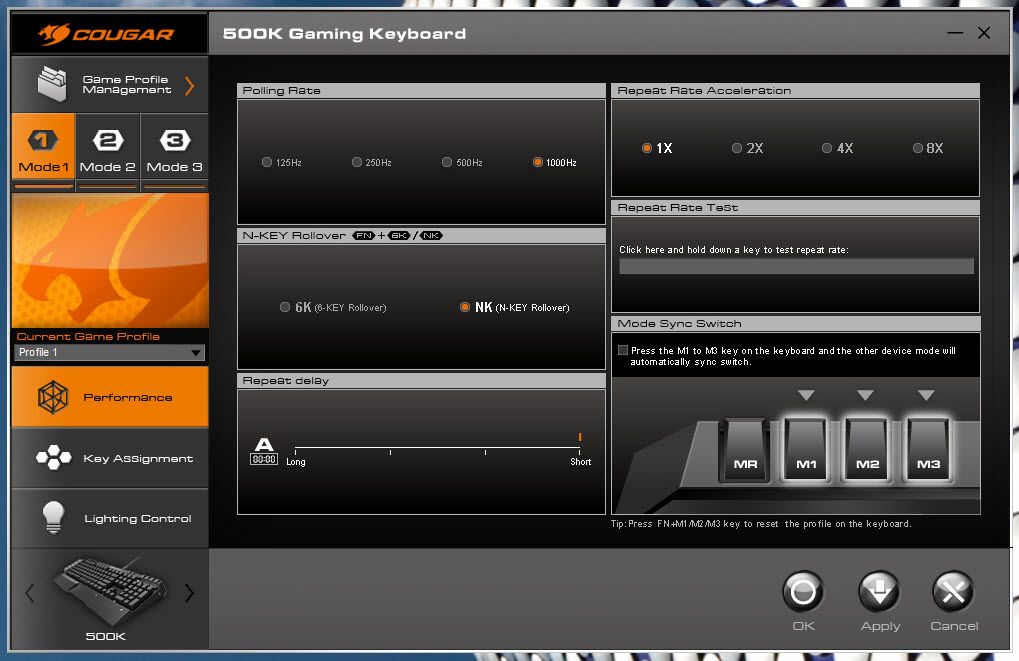Switch to Mode 3 tab
This screenshot has height=661, width=1019.
coord(174,146)
